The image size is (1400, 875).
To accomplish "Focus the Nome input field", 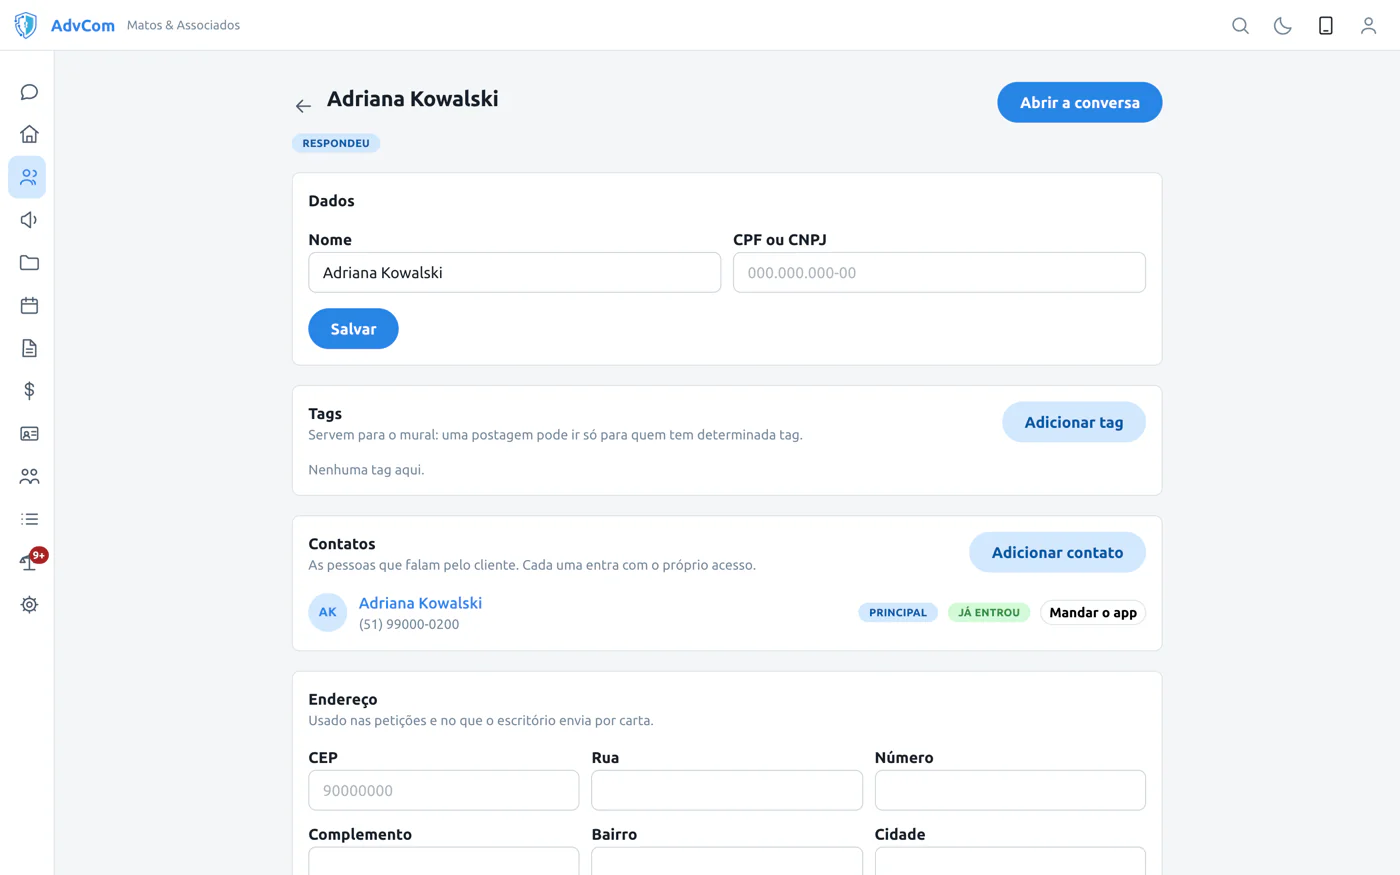I will 514,272.
